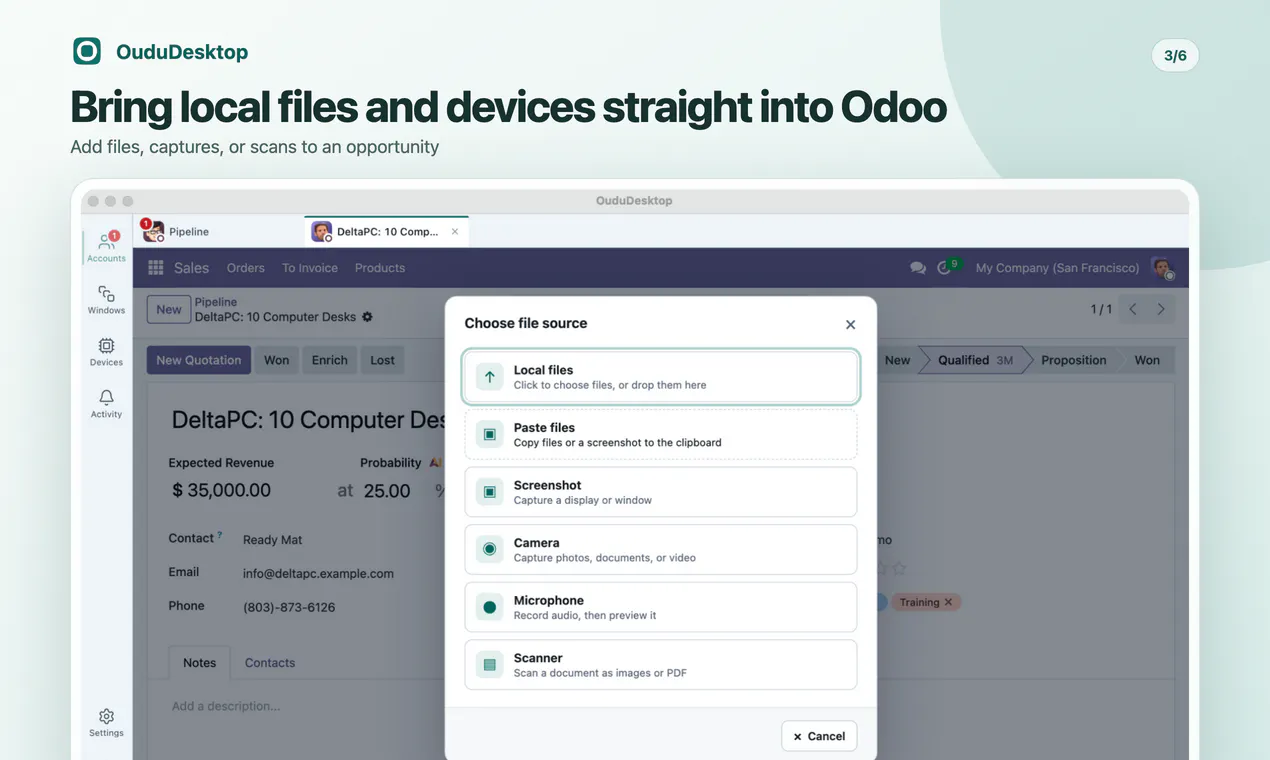1270x760 pixels.
Task: Choose Paste files source
Action: [x=660, y=434]
